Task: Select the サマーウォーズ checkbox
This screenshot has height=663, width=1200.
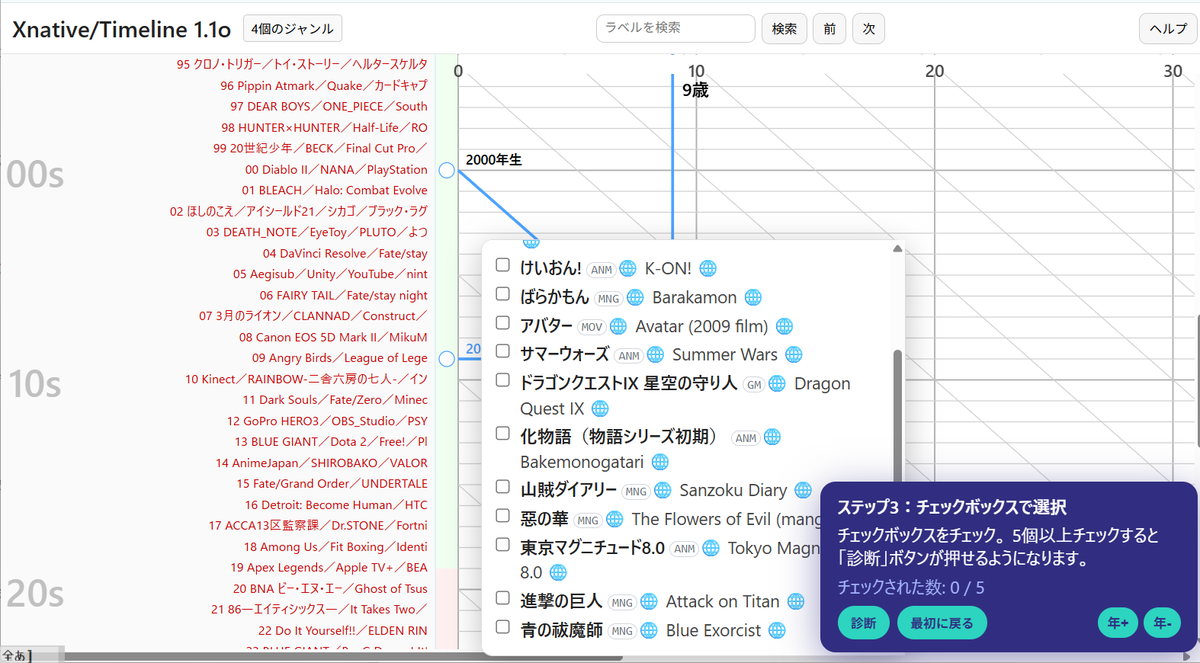Action: 503,352
